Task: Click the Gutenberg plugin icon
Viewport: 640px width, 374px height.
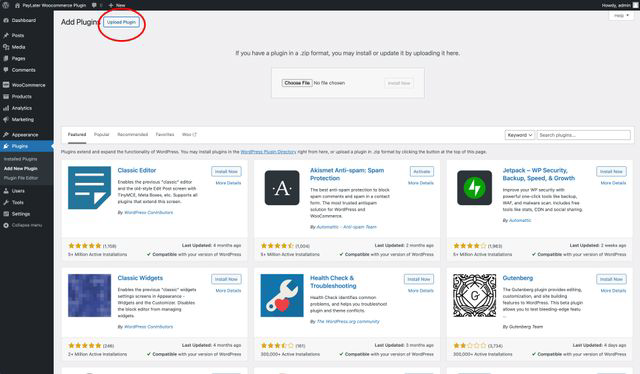Action: coord(475,295)
